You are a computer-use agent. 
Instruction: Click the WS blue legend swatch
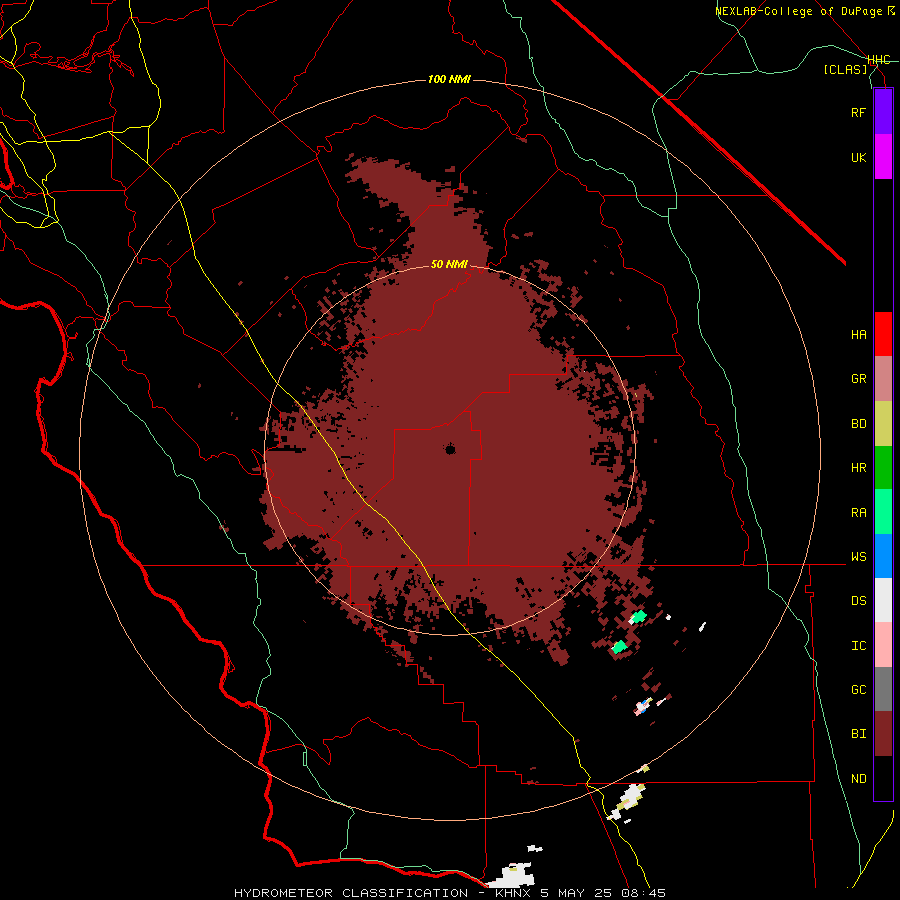point(883,556)
